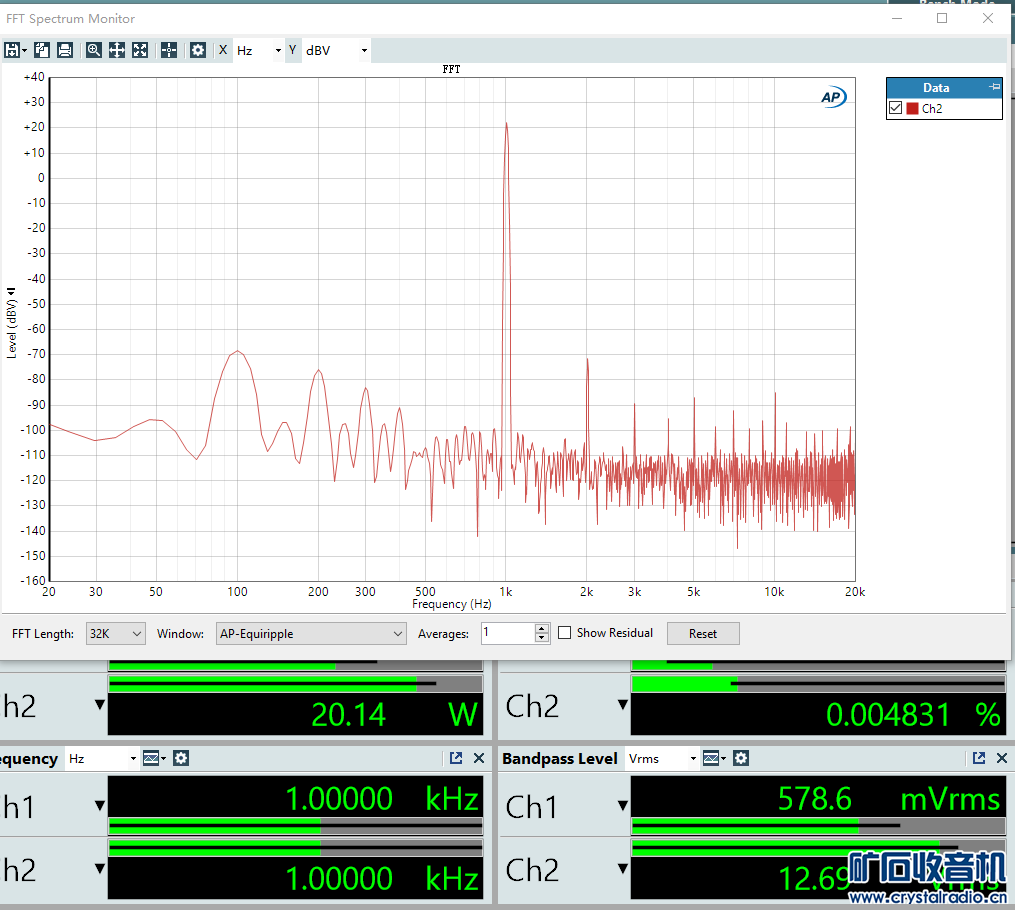Pin the Data legend panel
This screenshot has height=910, width=1015.
pyautogui.click(x=994, y=87)
